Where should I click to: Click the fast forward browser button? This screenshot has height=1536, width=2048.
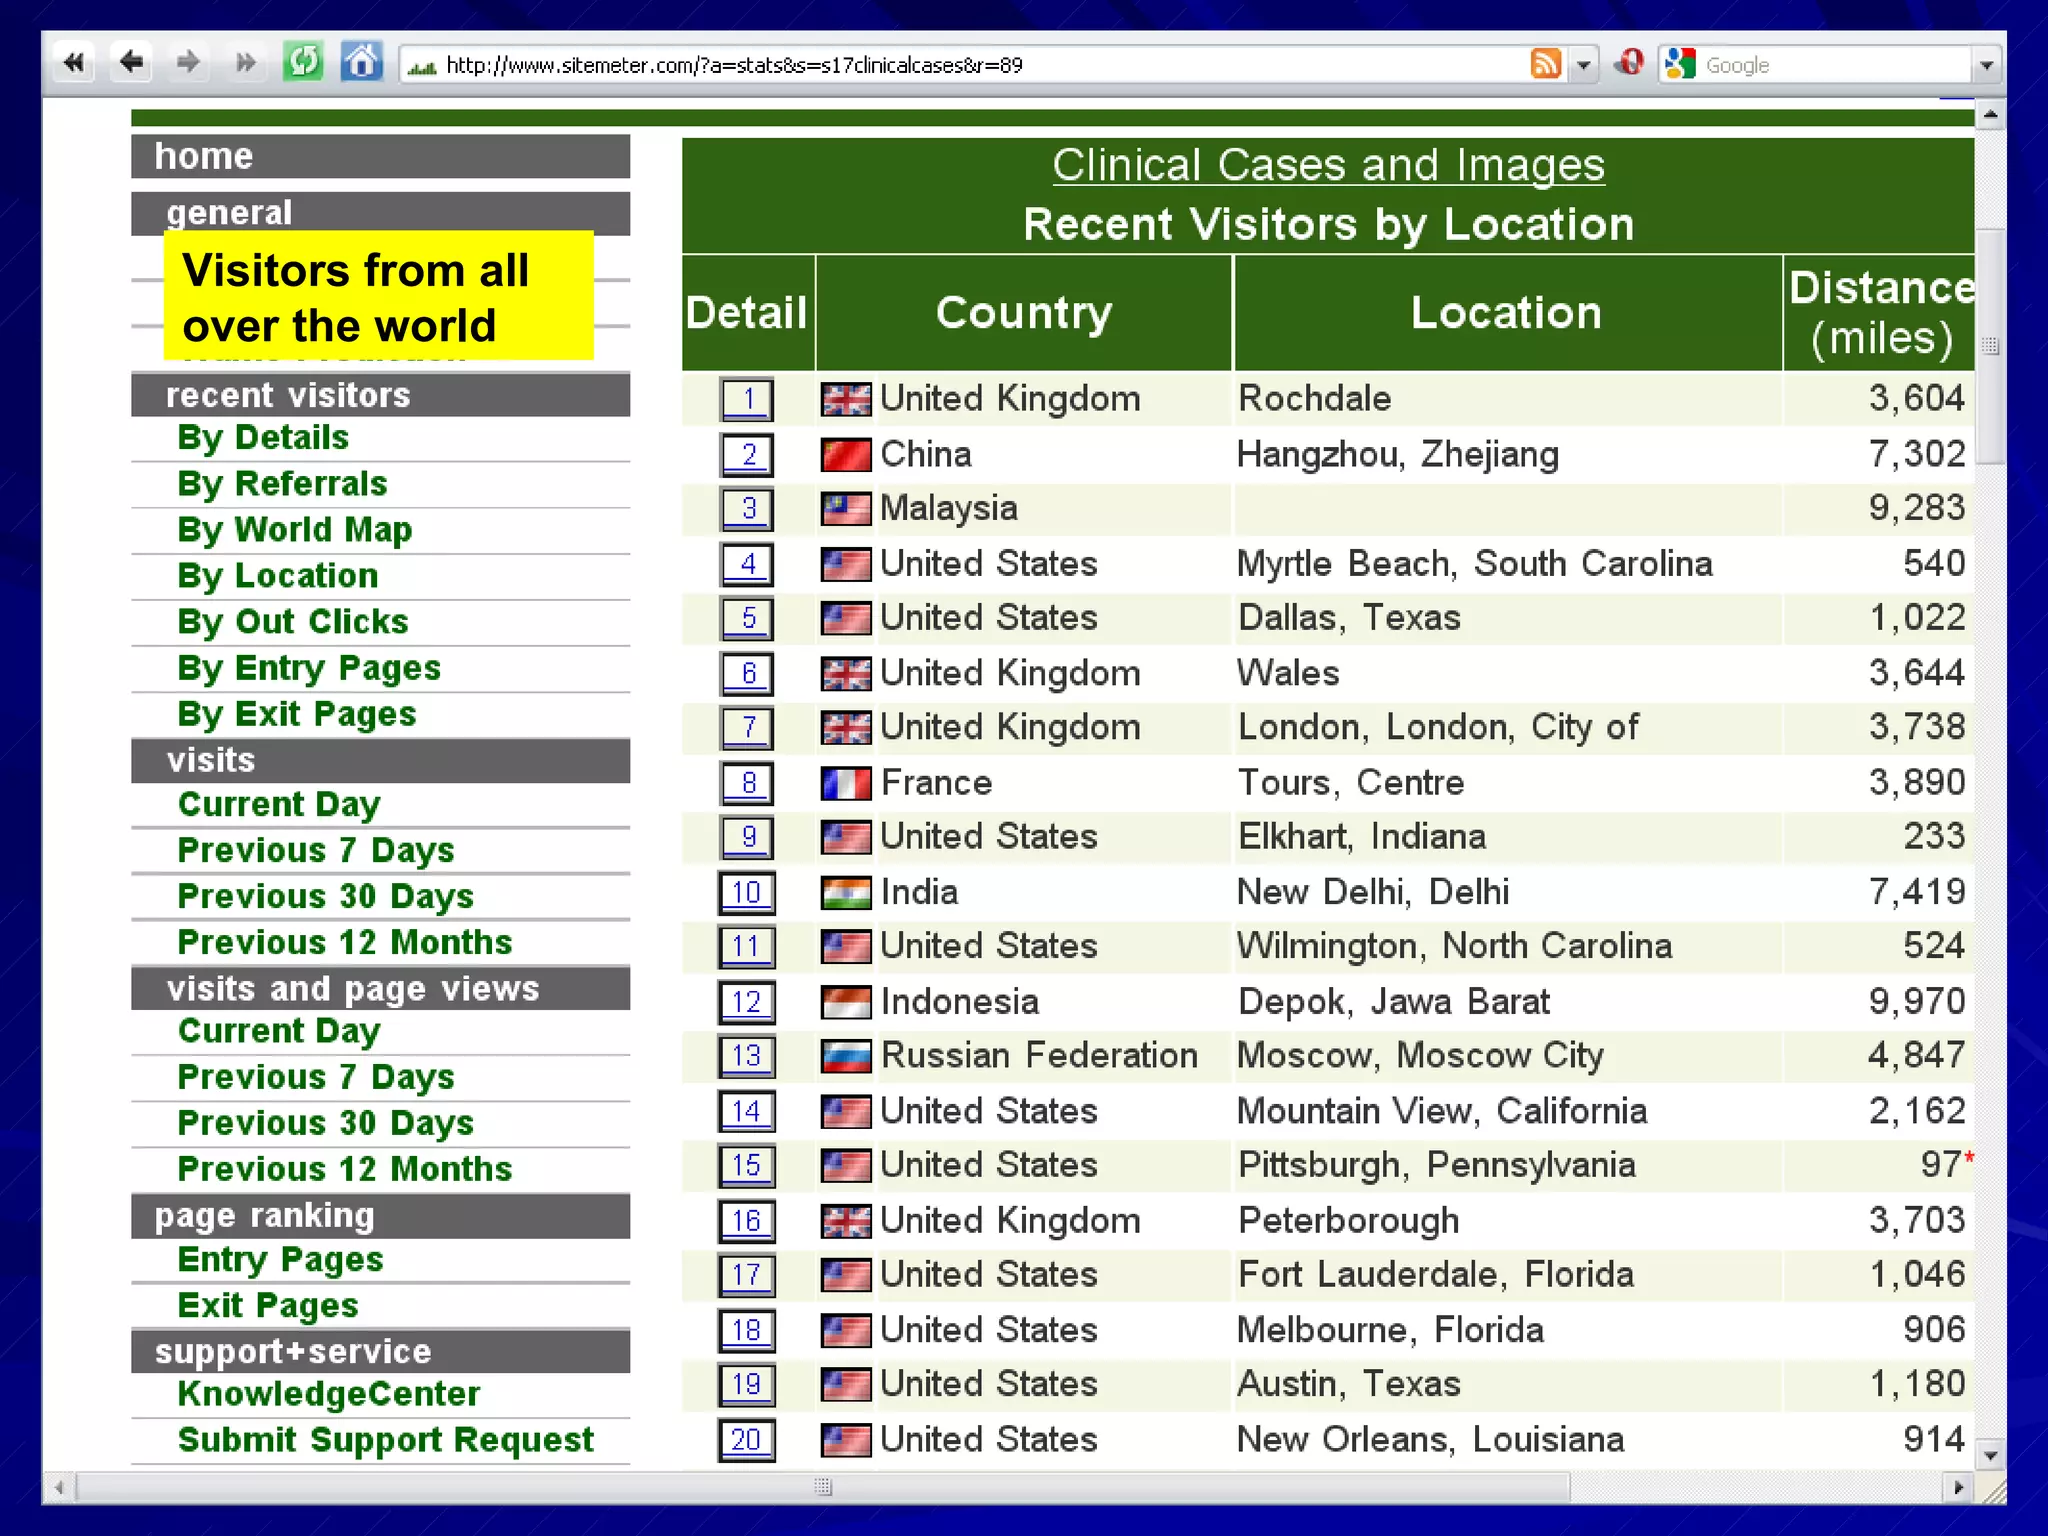click(x=245, y=64)
